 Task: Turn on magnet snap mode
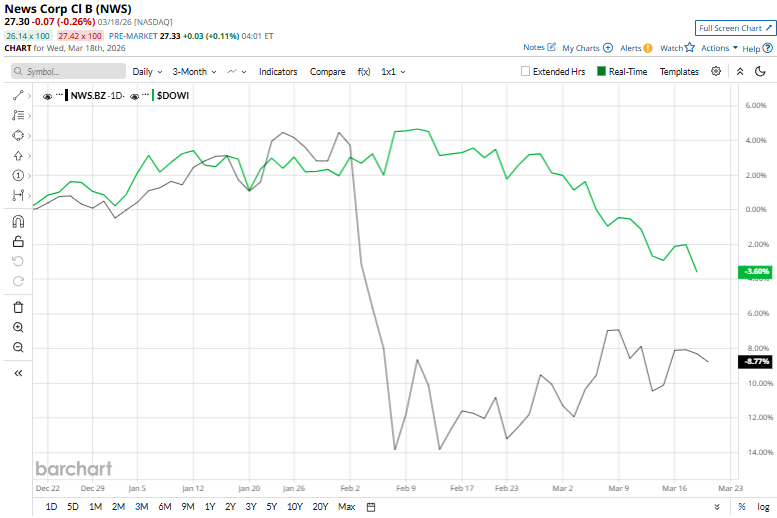[x=18, y=221]
